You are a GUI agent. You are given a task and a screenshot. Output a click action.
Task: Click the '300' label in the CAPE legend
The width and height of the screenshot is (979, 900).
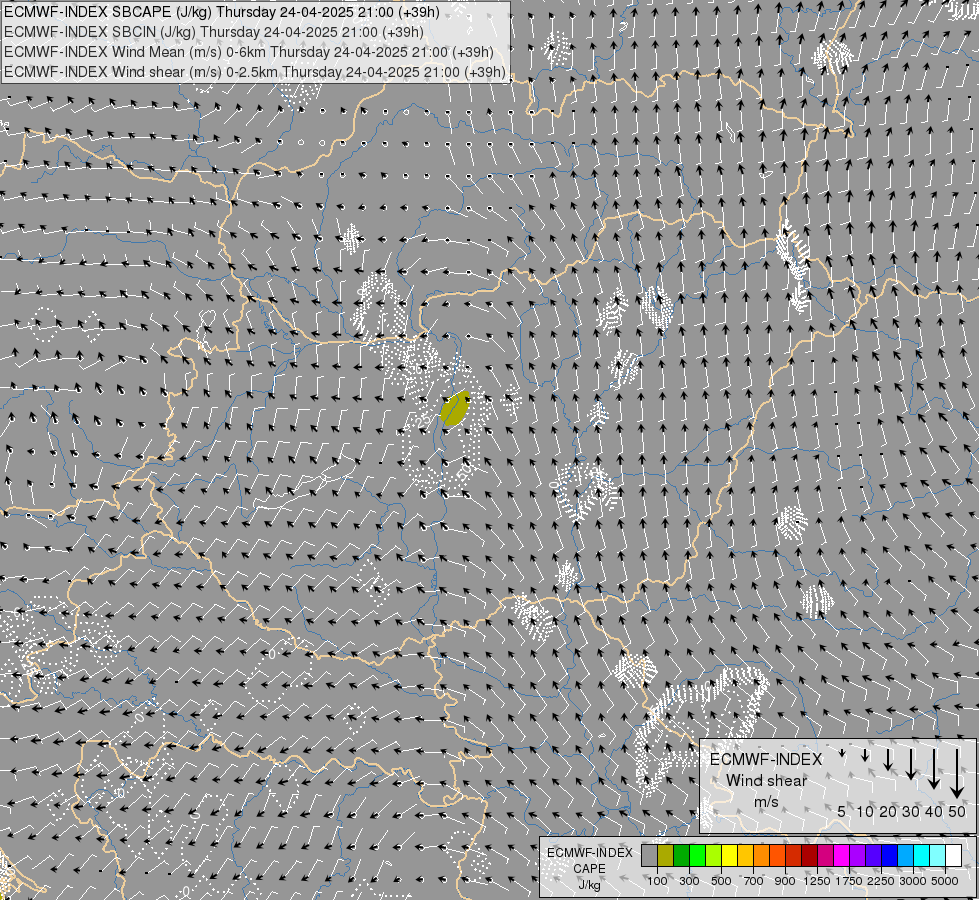tap(689, 881)
